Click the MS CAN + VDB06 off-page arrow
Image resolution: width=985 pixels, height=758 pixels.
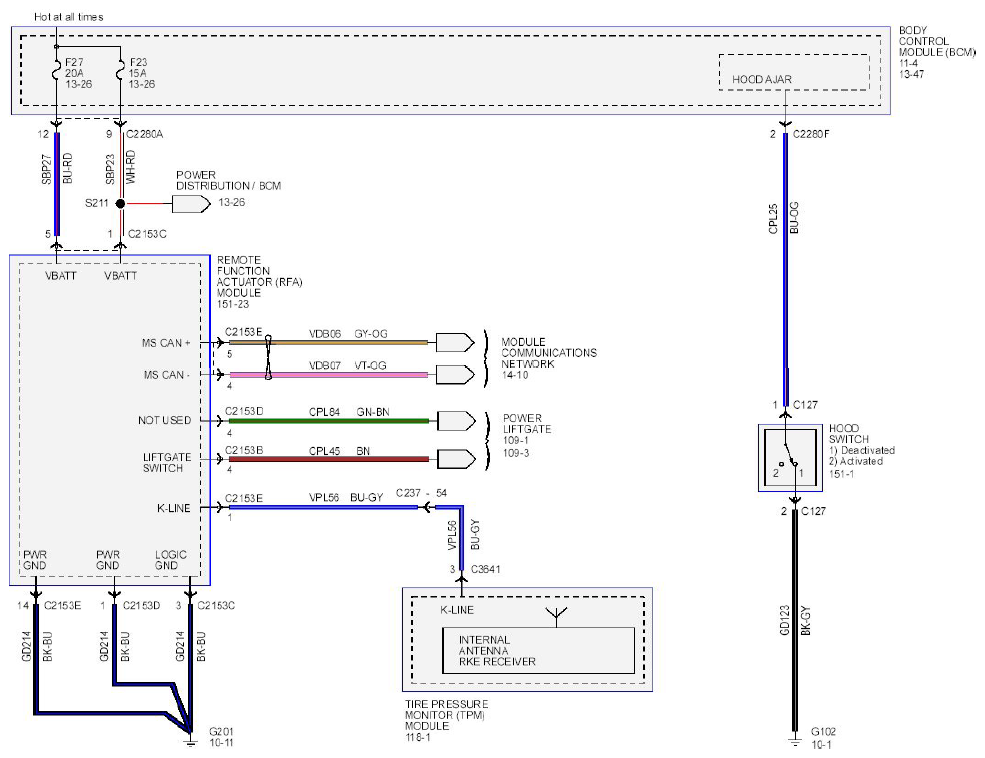pos(455,342)
